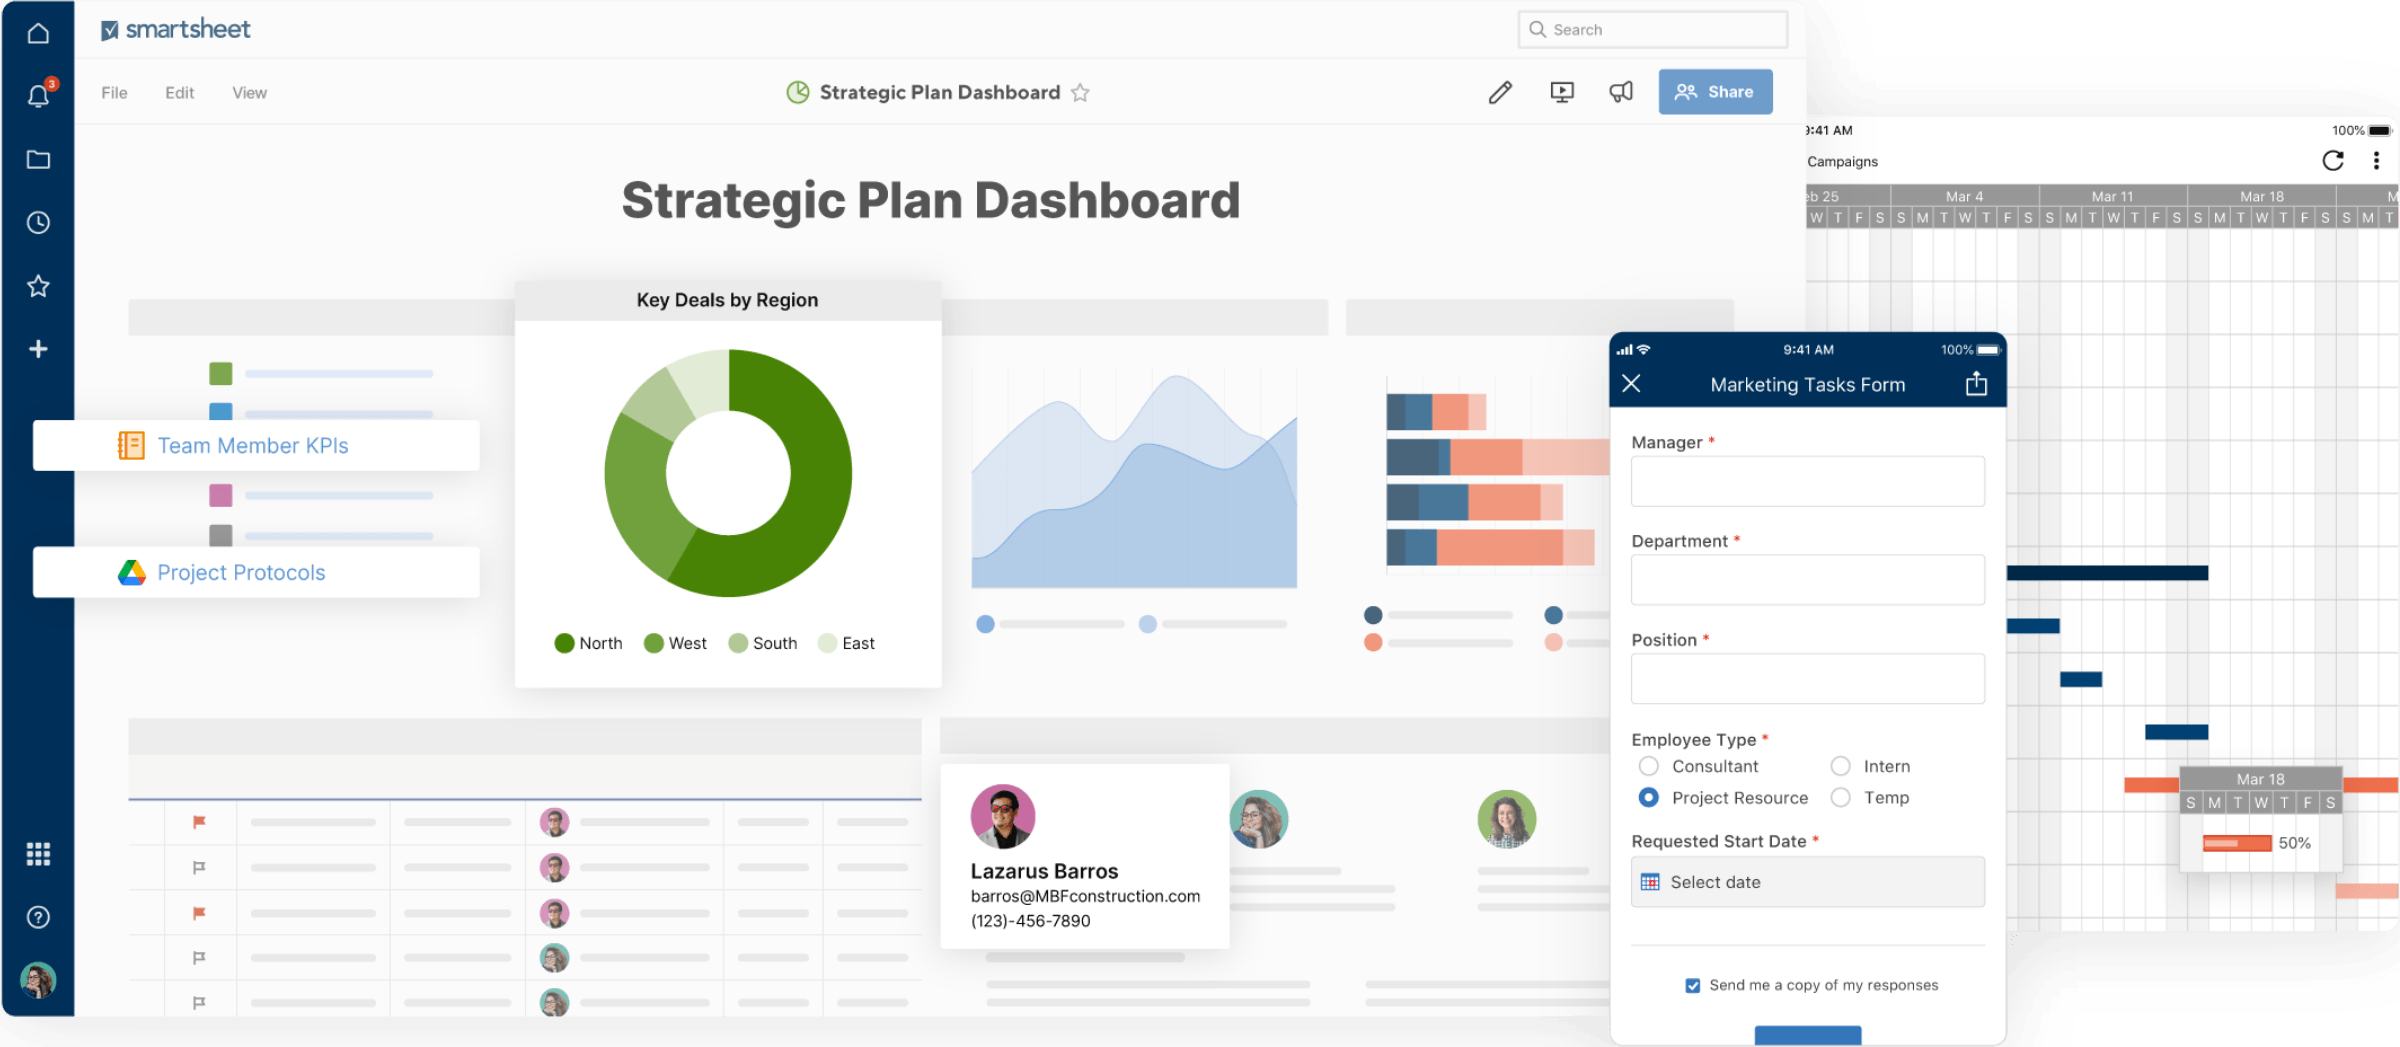Uncheck Send me a copy of responses
Viewport: 2400px width, 1047px height.
(1692, 986)
